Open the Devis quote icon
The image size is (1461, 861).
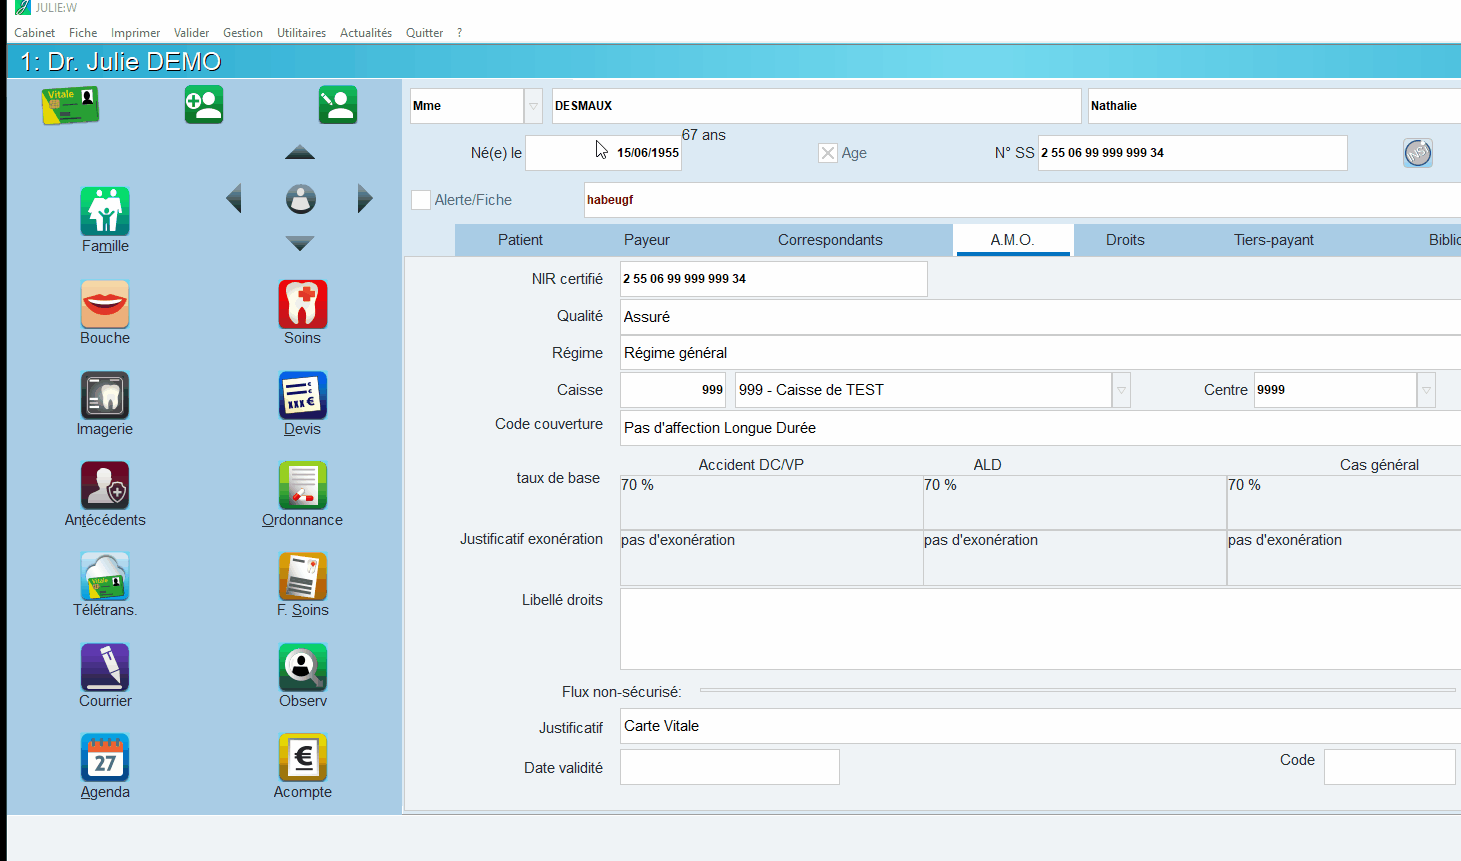(302, 395)
